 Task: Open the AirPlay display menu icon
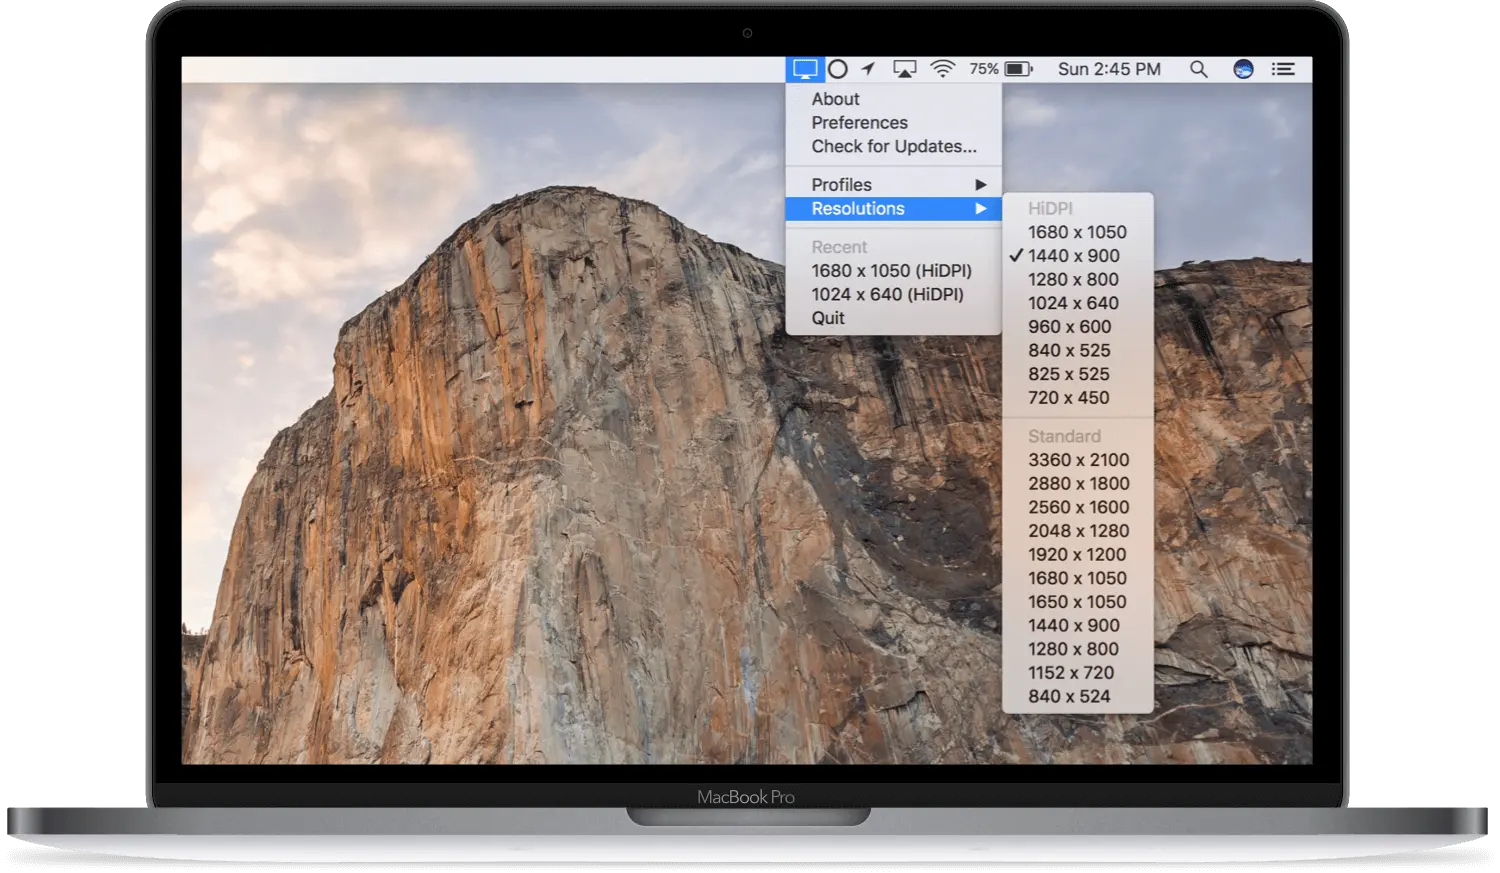[x=905, y=69]
